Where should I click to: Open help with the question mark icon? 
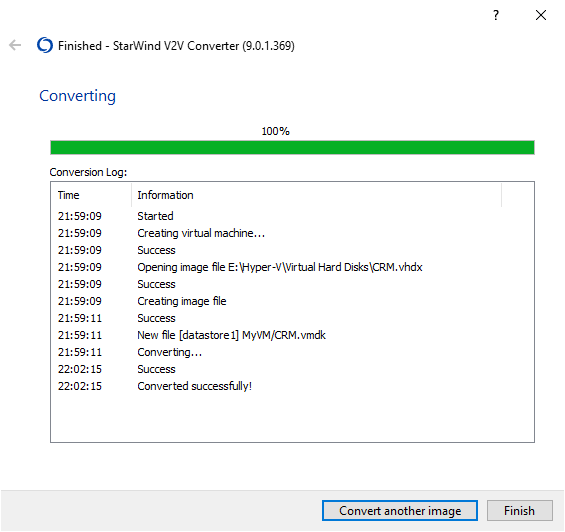[496, 15]
